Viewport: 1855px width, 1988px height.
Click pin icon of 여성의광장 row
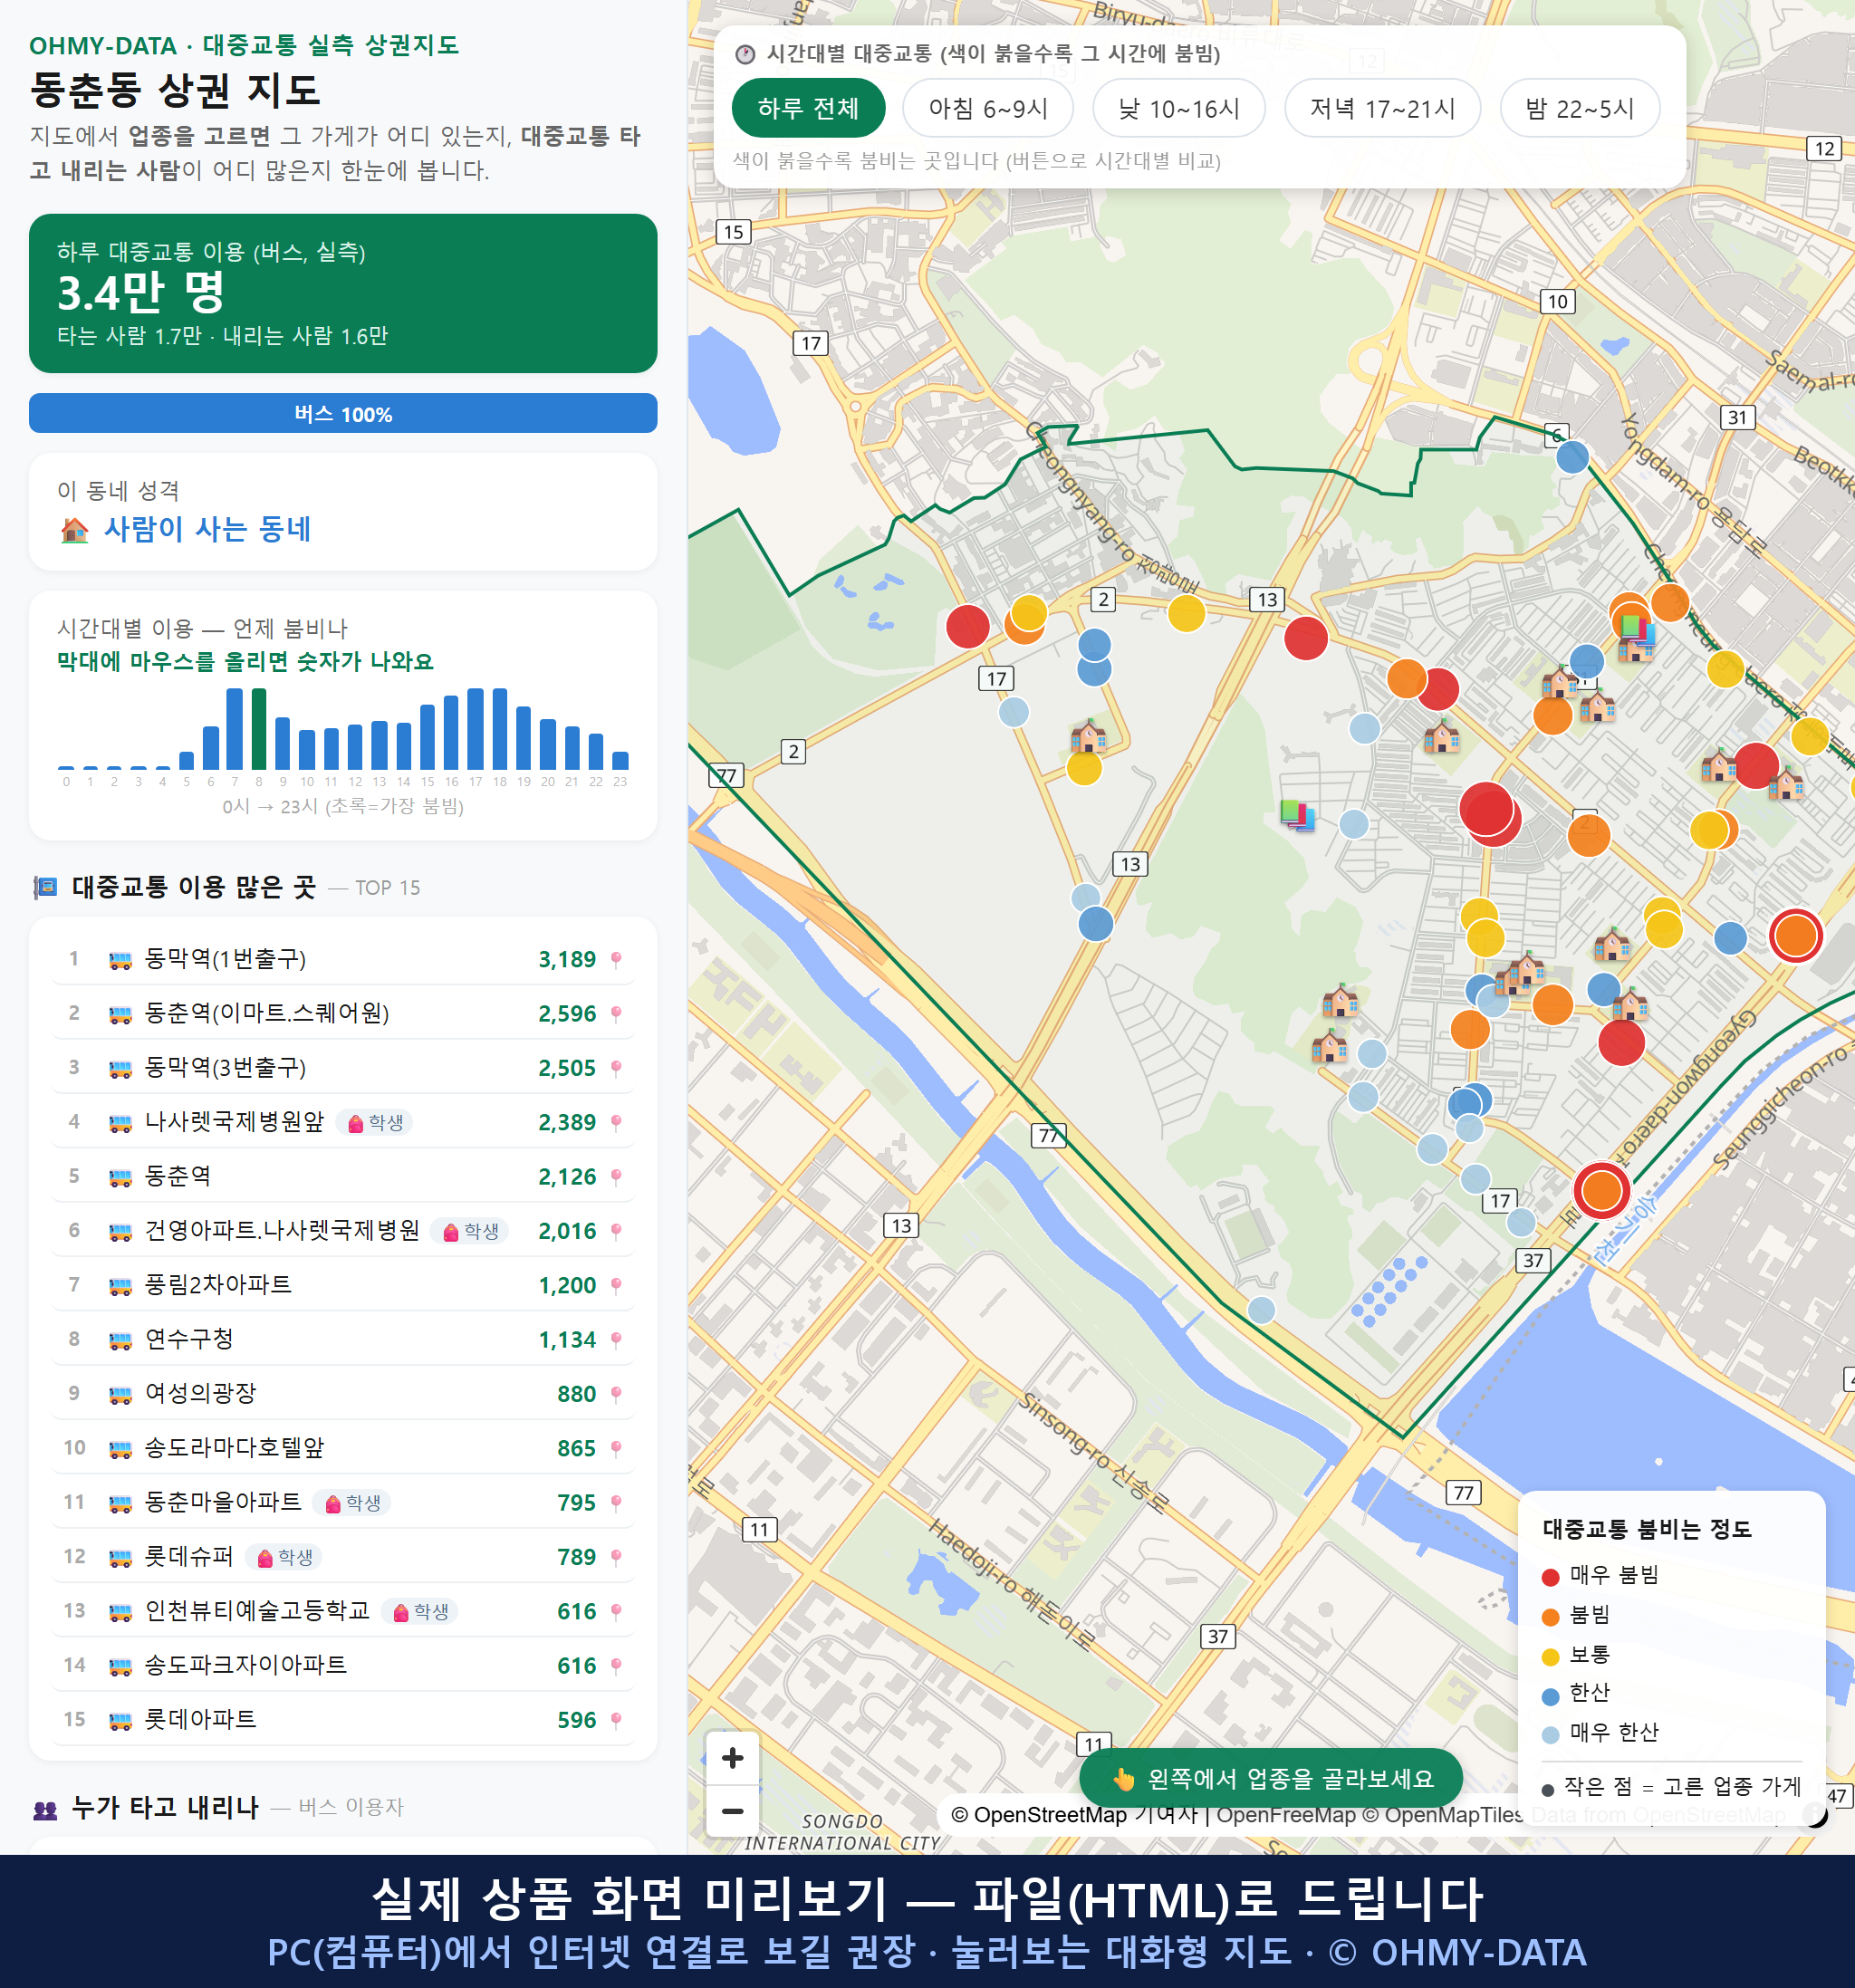click(x=616, y=1394)
